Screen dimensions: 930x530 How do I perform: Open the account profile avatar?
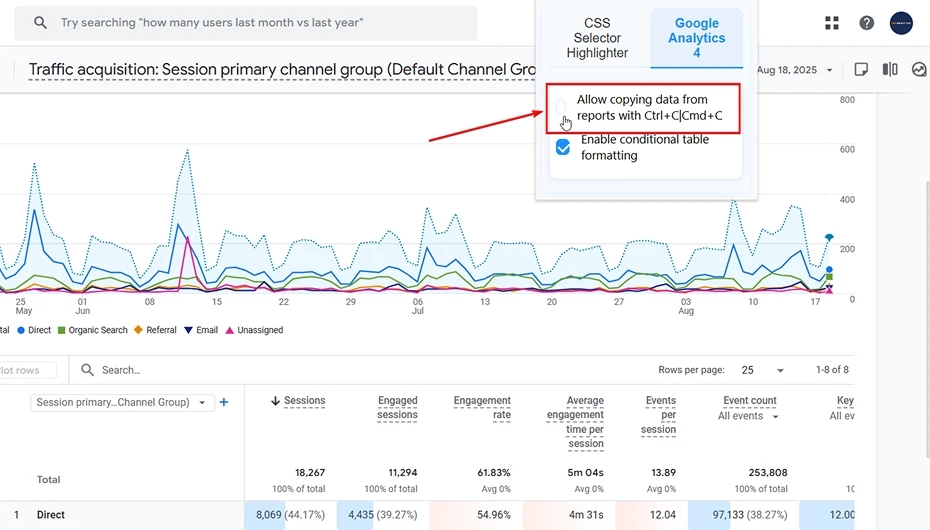[901, 23]
